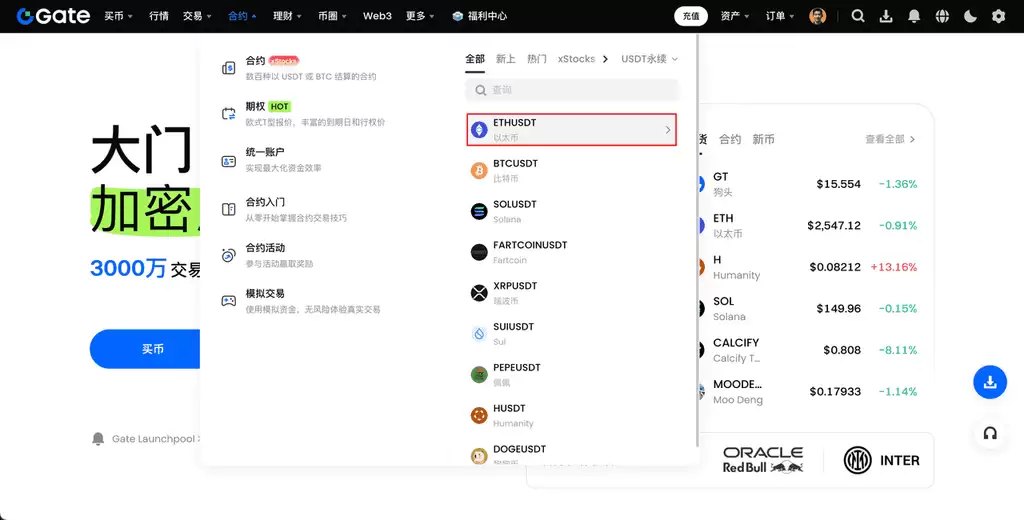Click the search magnifier icon in header

[x=858, y=16]
